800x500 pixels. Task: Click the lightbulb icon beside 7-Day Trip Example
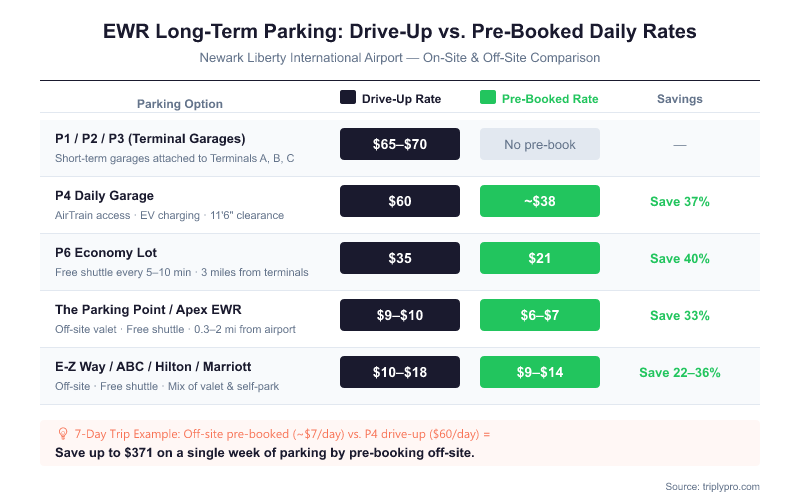pos(63,434)
